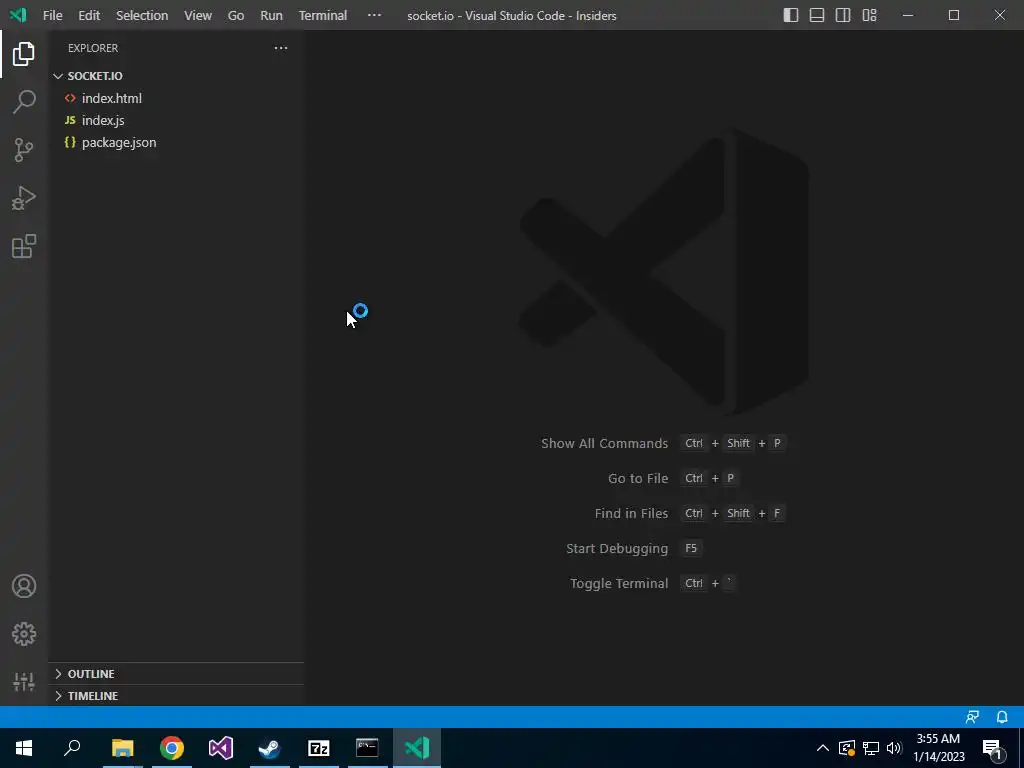Viewport: 1024px width, 768px height.
Task: Click the Show All Commands hint
Action: [x=605, y=443]
